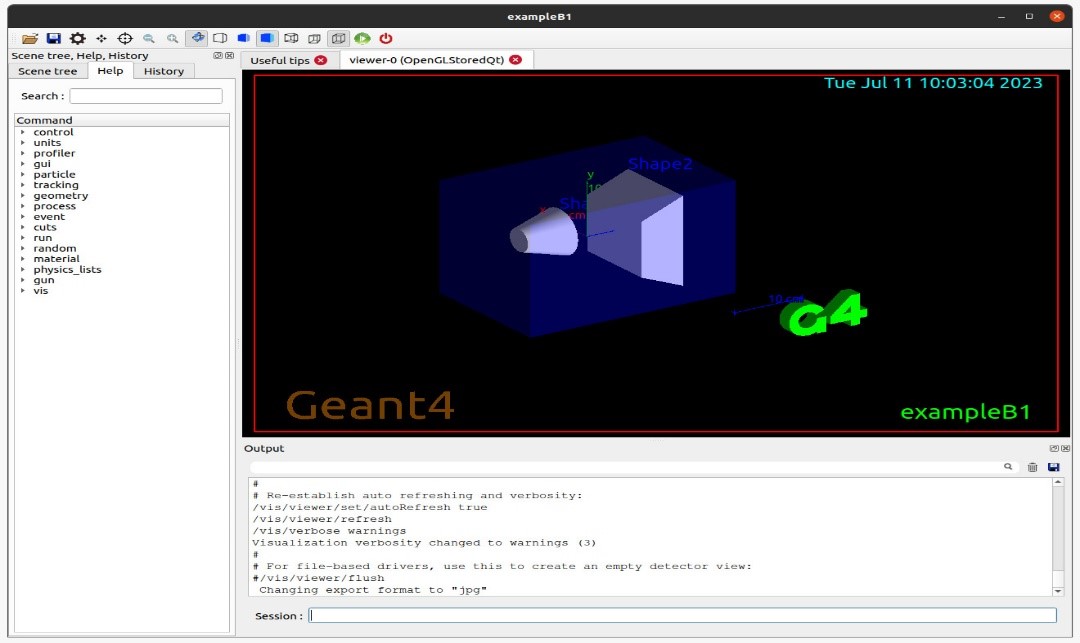
Task: Open viewer properties with the gear icon
Action: (78, 39)
